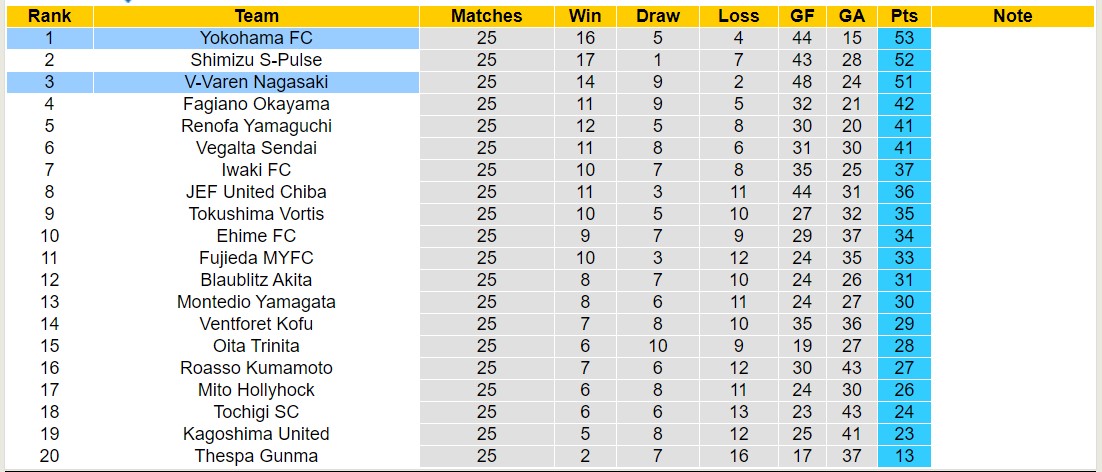
Task: Click the Kagoshima United team name
Action: click(x=256, y=434)
